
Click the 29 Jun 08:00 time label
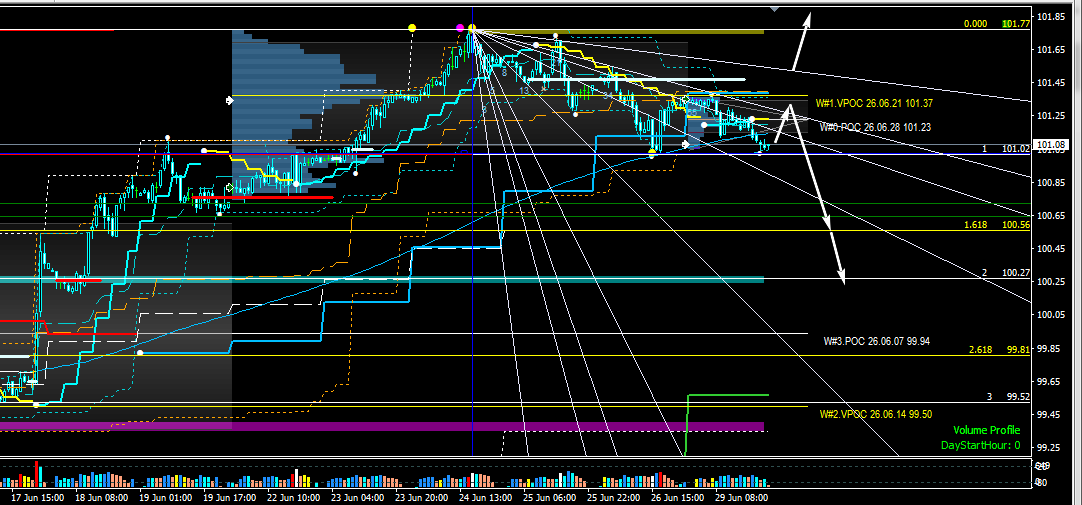click(x=740, y=497)
